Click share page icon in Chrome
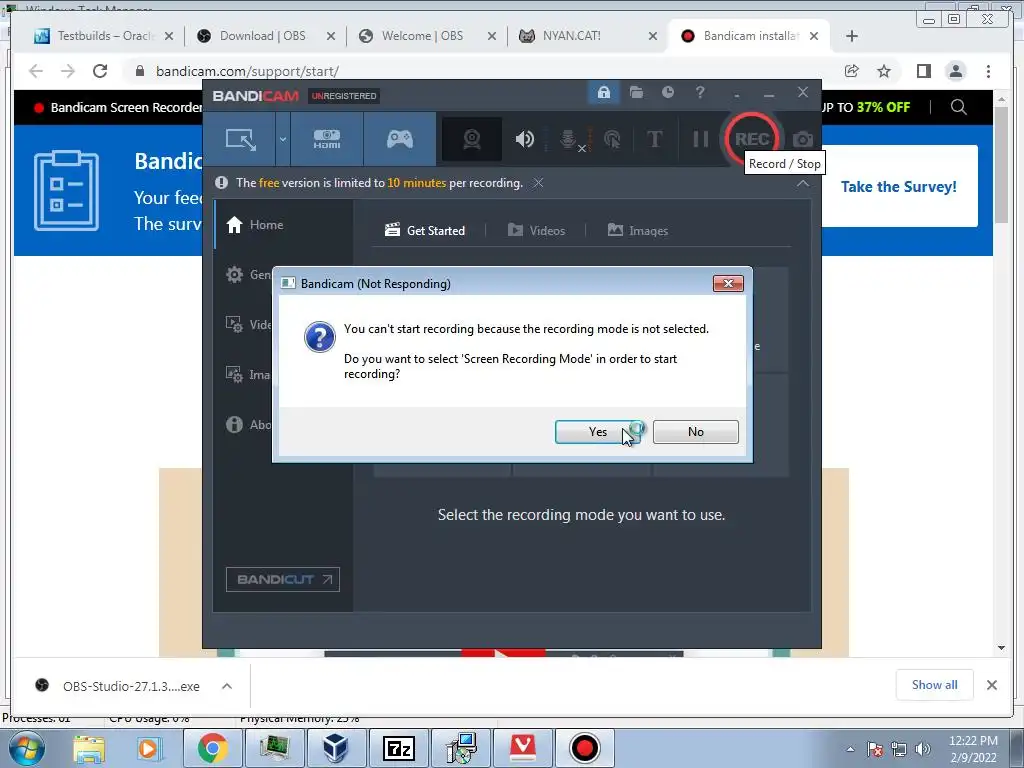This screenshot has height=768, width=1024. (852, 71)
